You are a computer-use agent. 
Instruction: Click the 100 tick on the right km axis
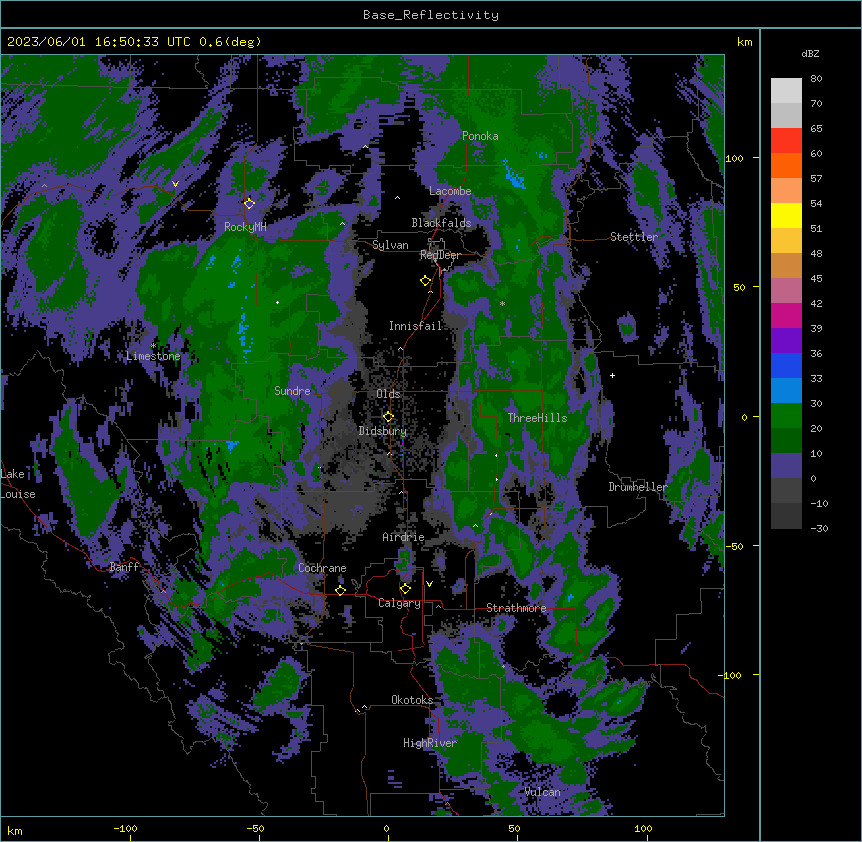click(734, 158)
